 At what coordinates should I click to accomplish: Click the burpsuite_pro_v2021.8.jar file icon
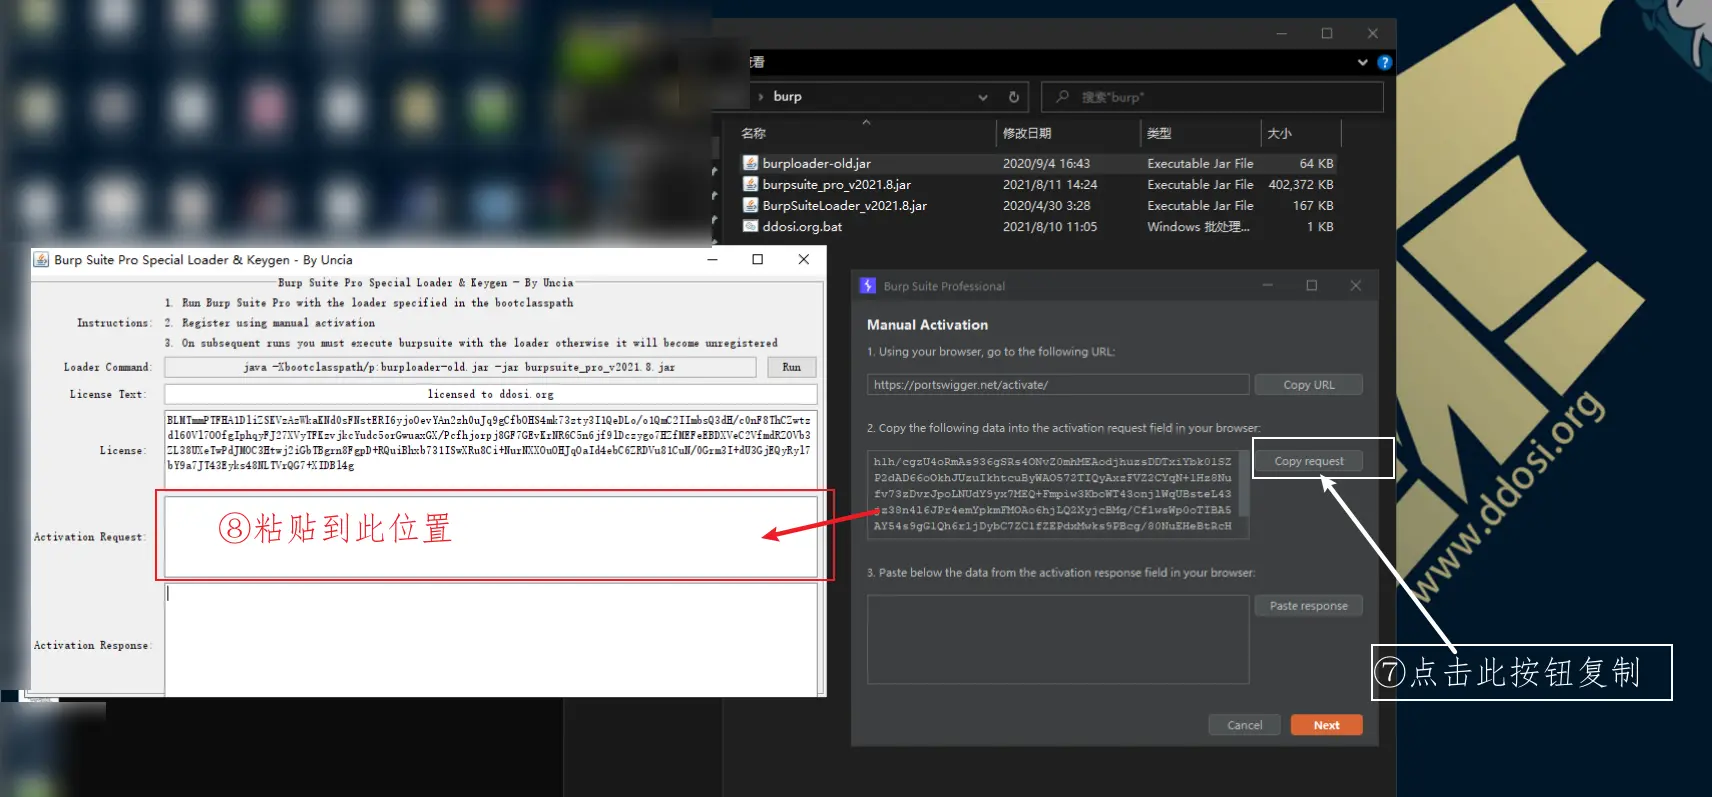pos(750,184)
